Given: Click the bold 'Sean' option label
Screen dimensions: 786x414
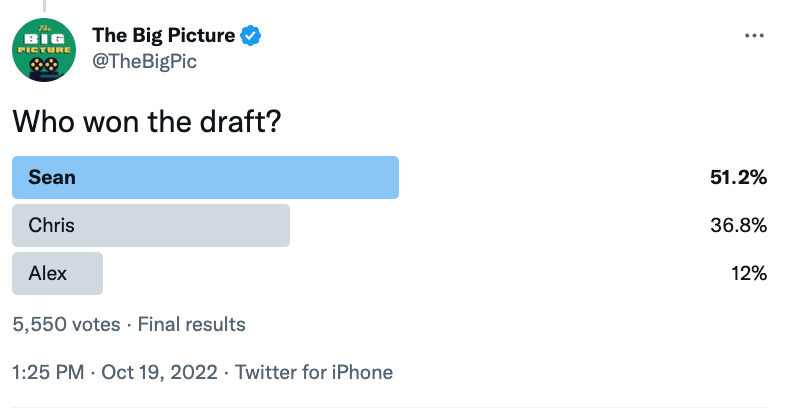Looking at the screenshot, I should point(52,178).
